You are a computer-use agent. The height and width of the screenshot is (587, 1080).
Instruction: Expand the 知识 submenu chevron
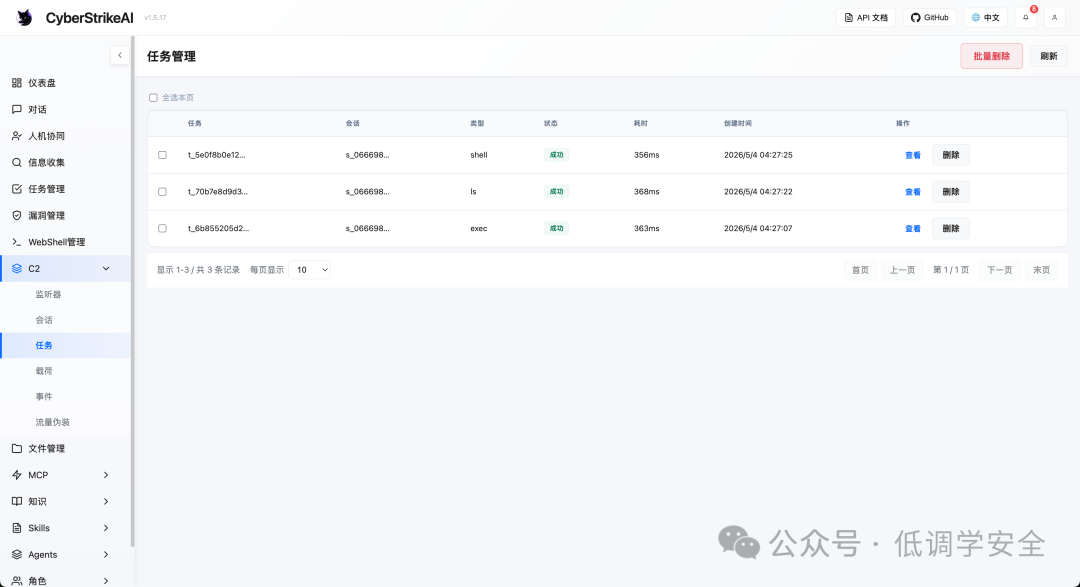(x=106, y=502)
